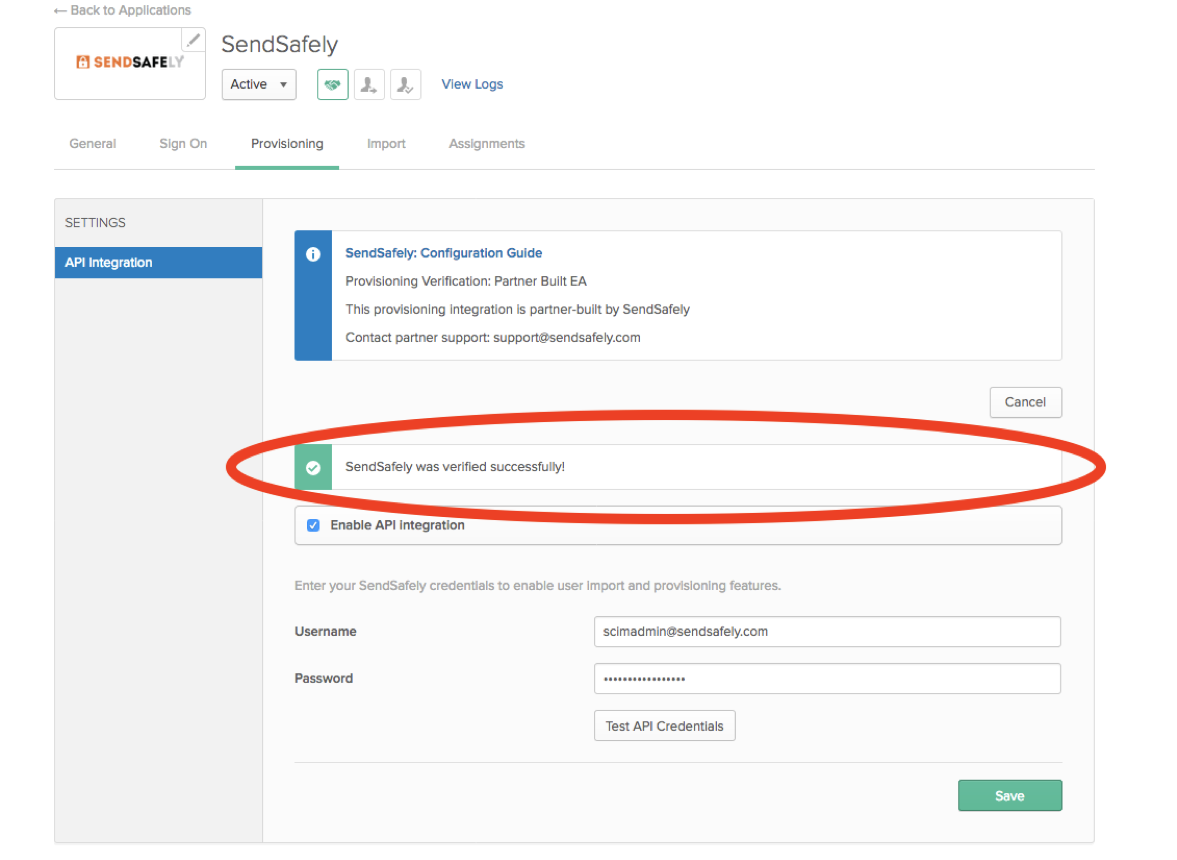Click Test API Credentials

(x=664, y=725)
